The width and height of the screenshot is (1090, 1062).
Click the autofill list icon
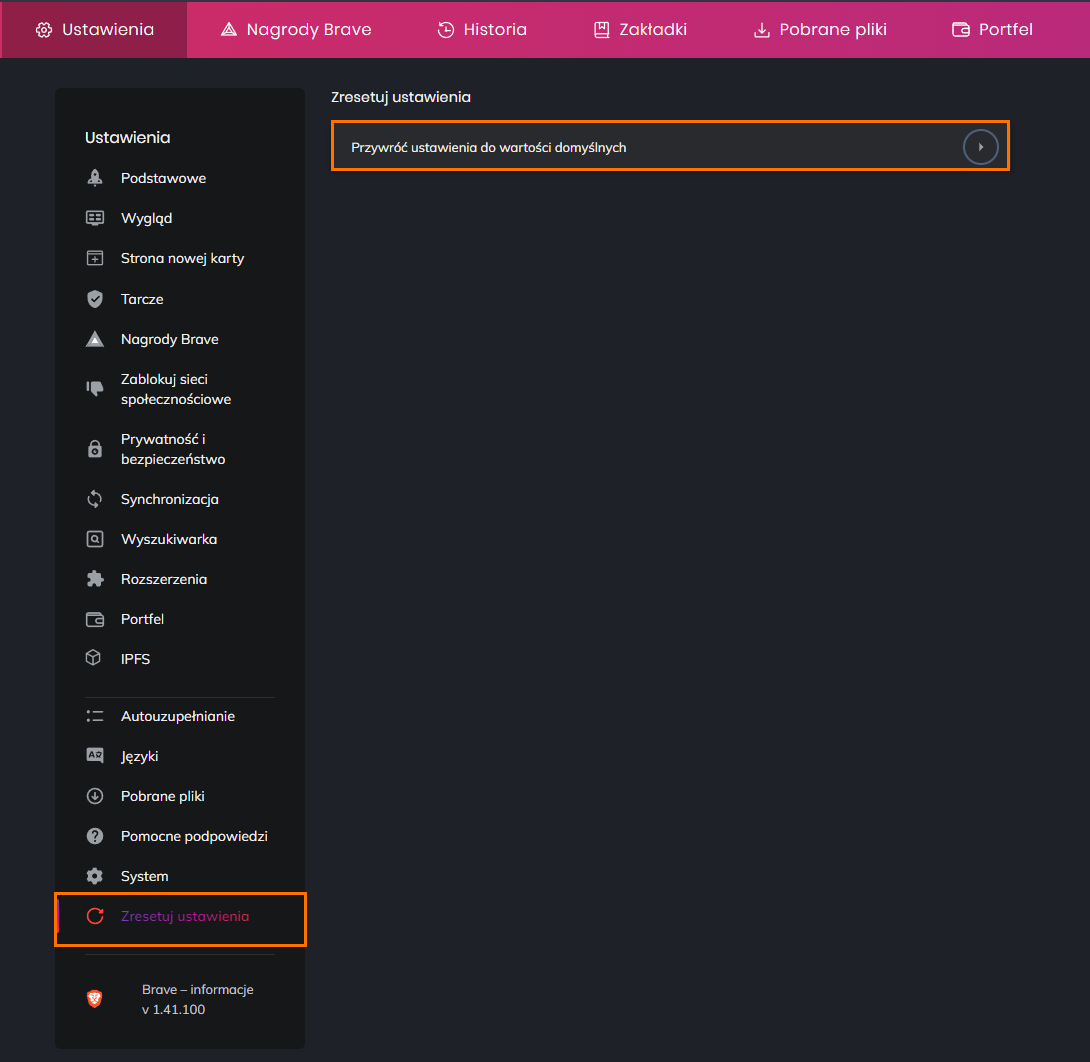(95, 716)
